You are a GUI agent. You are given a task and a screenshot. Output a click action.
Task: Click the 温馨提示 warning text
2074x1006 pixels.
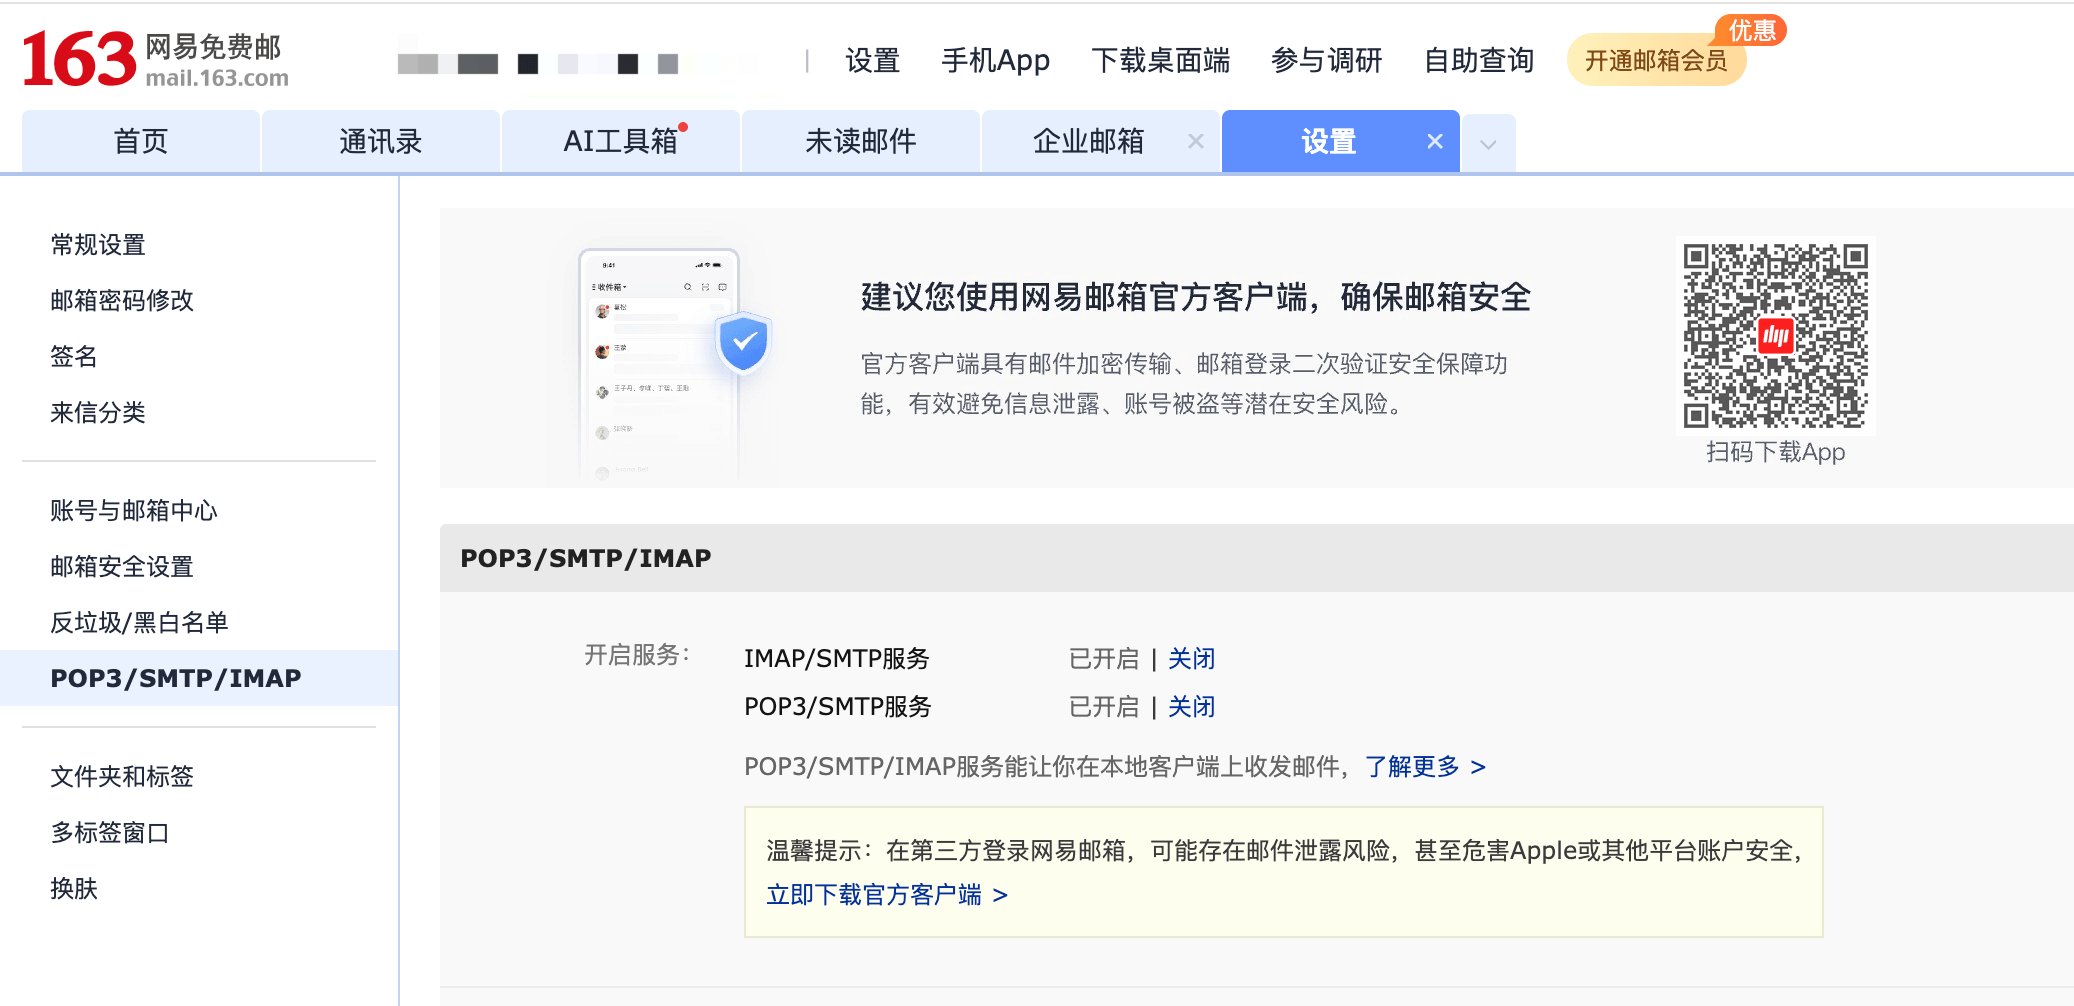[x=1284, y=851]
